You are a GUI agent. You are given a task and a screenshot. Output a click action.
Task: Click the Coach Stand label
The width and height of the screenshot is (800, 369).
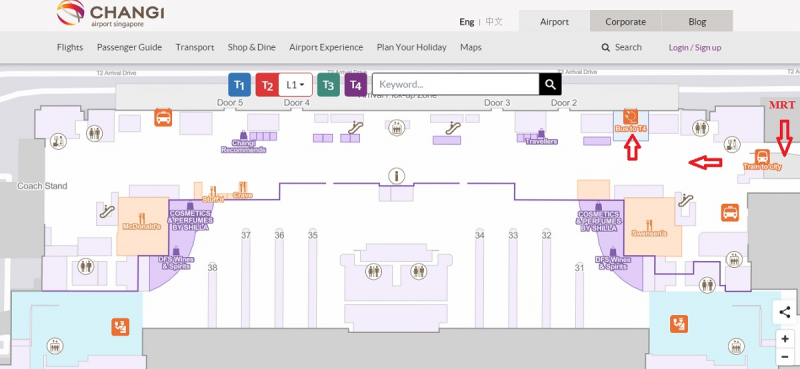coord(42,186)
